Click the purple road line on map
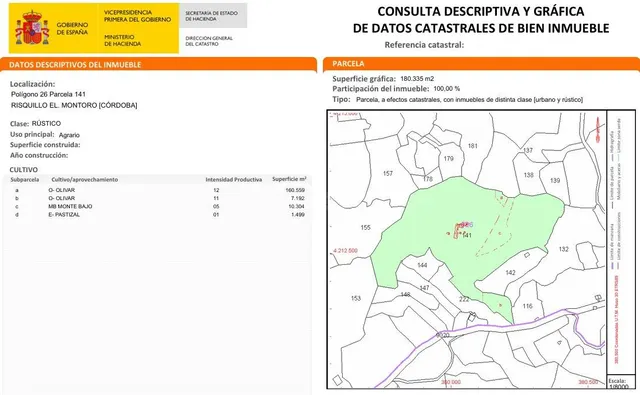 (x=490, y=326)
